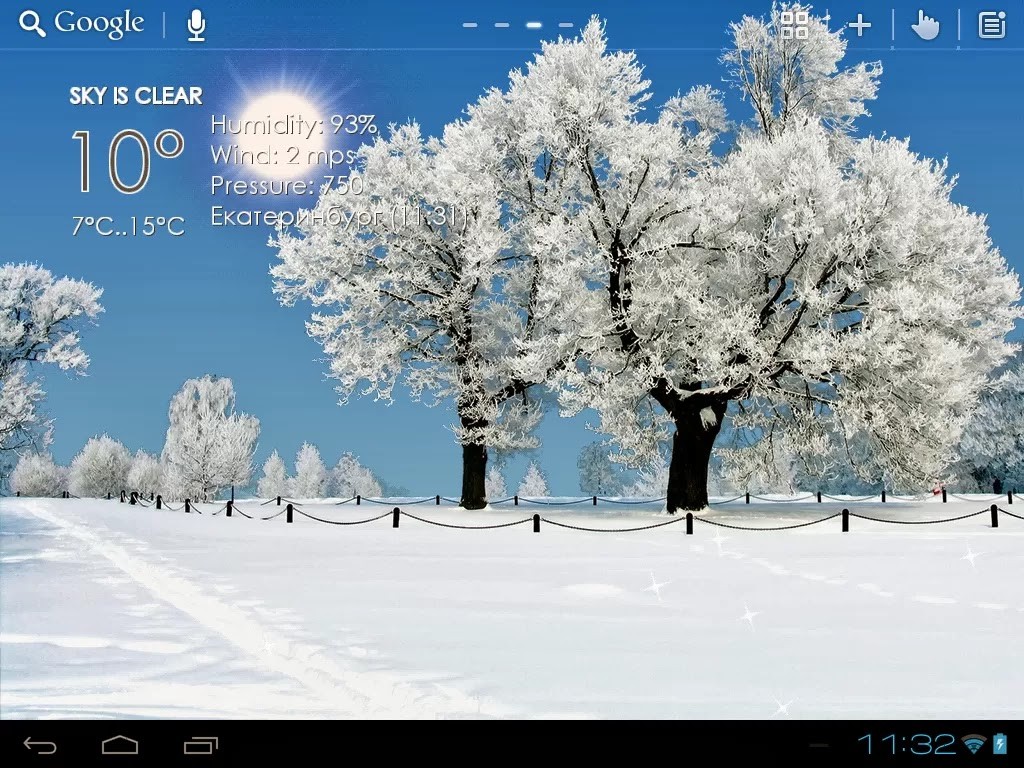Open Google search via magnifier icon

click(32, 24)
